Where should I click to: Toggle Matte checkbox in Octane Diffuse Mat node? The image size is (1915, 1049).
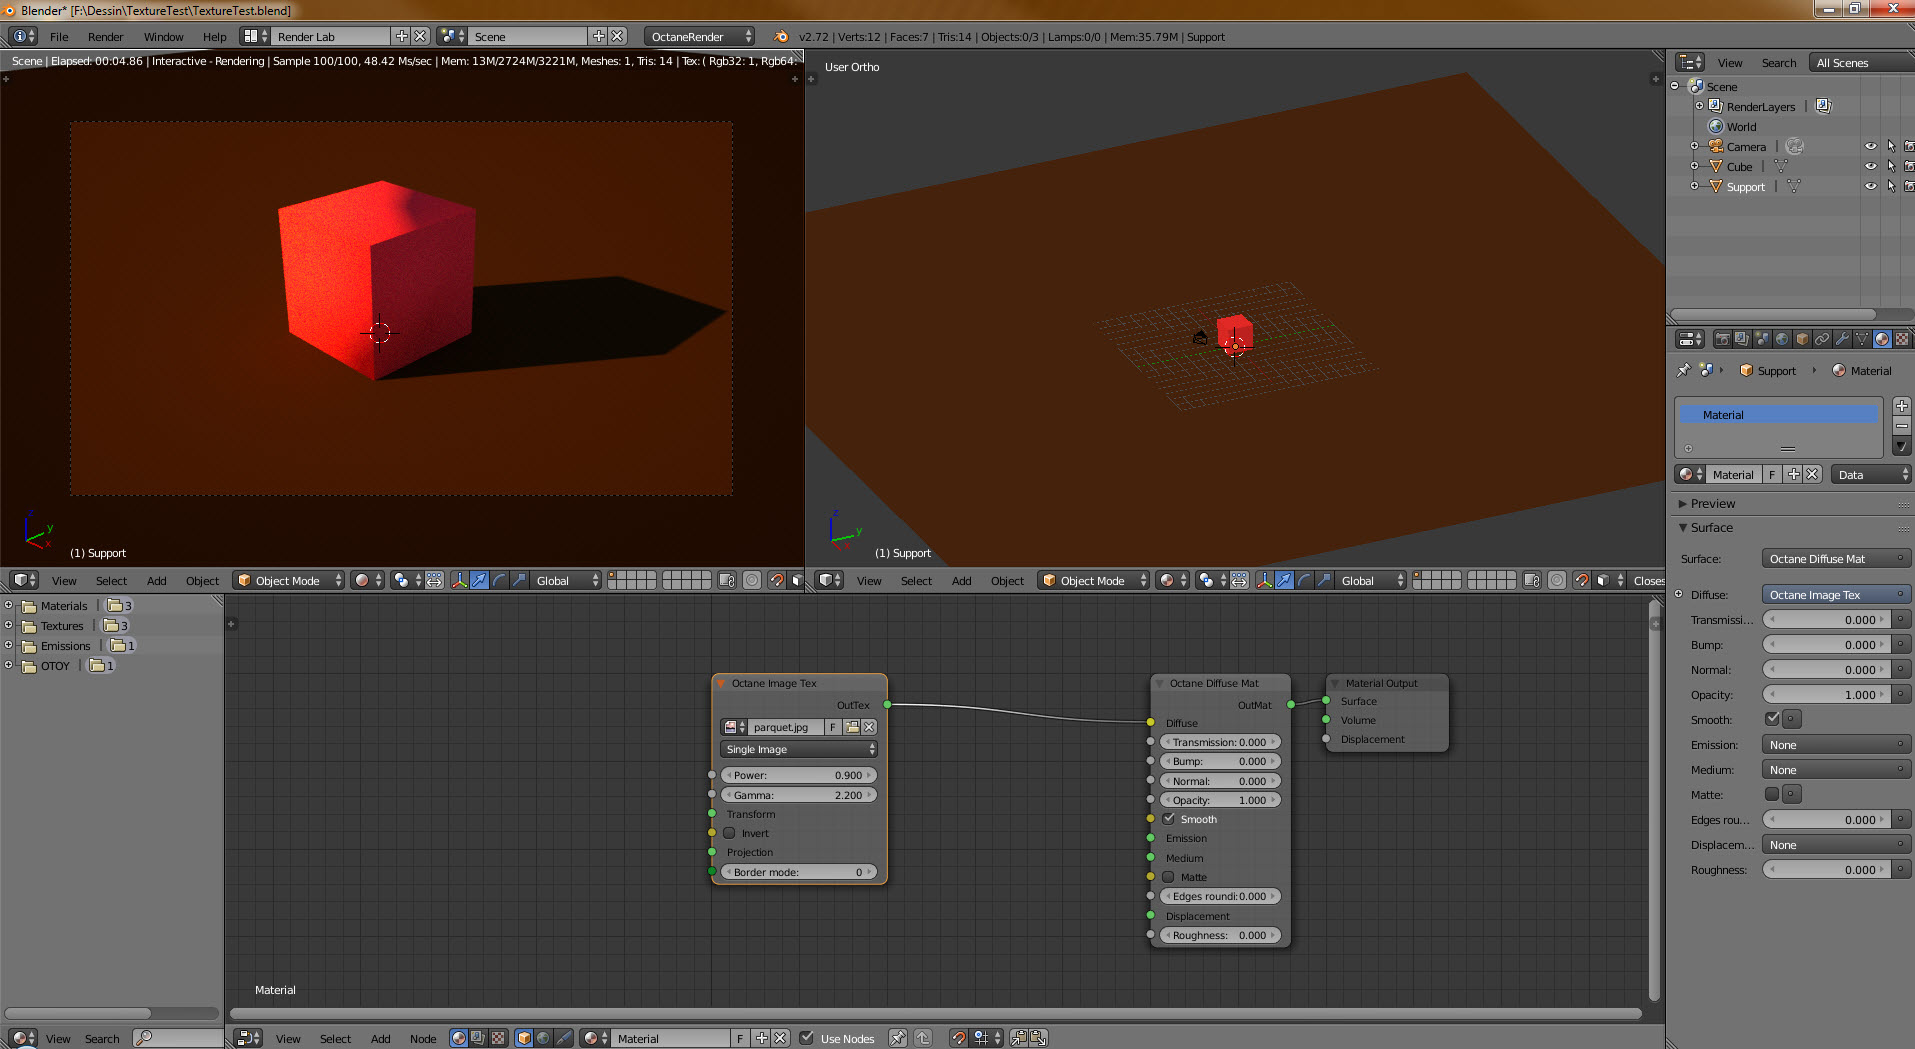(1168, 877)
